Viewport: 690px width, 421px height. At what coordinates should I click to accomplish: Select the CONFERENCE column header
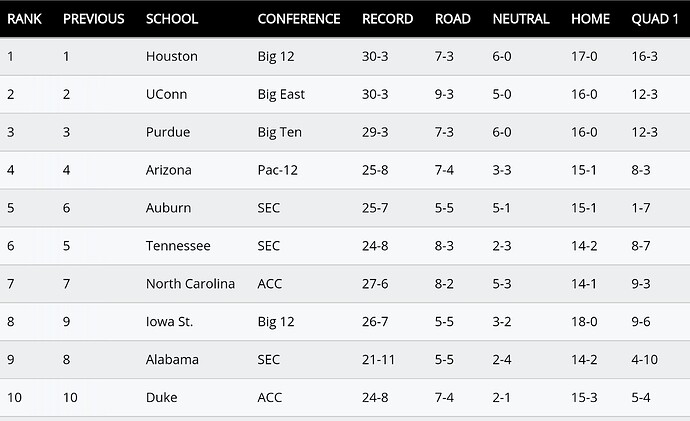pos(299,19)
